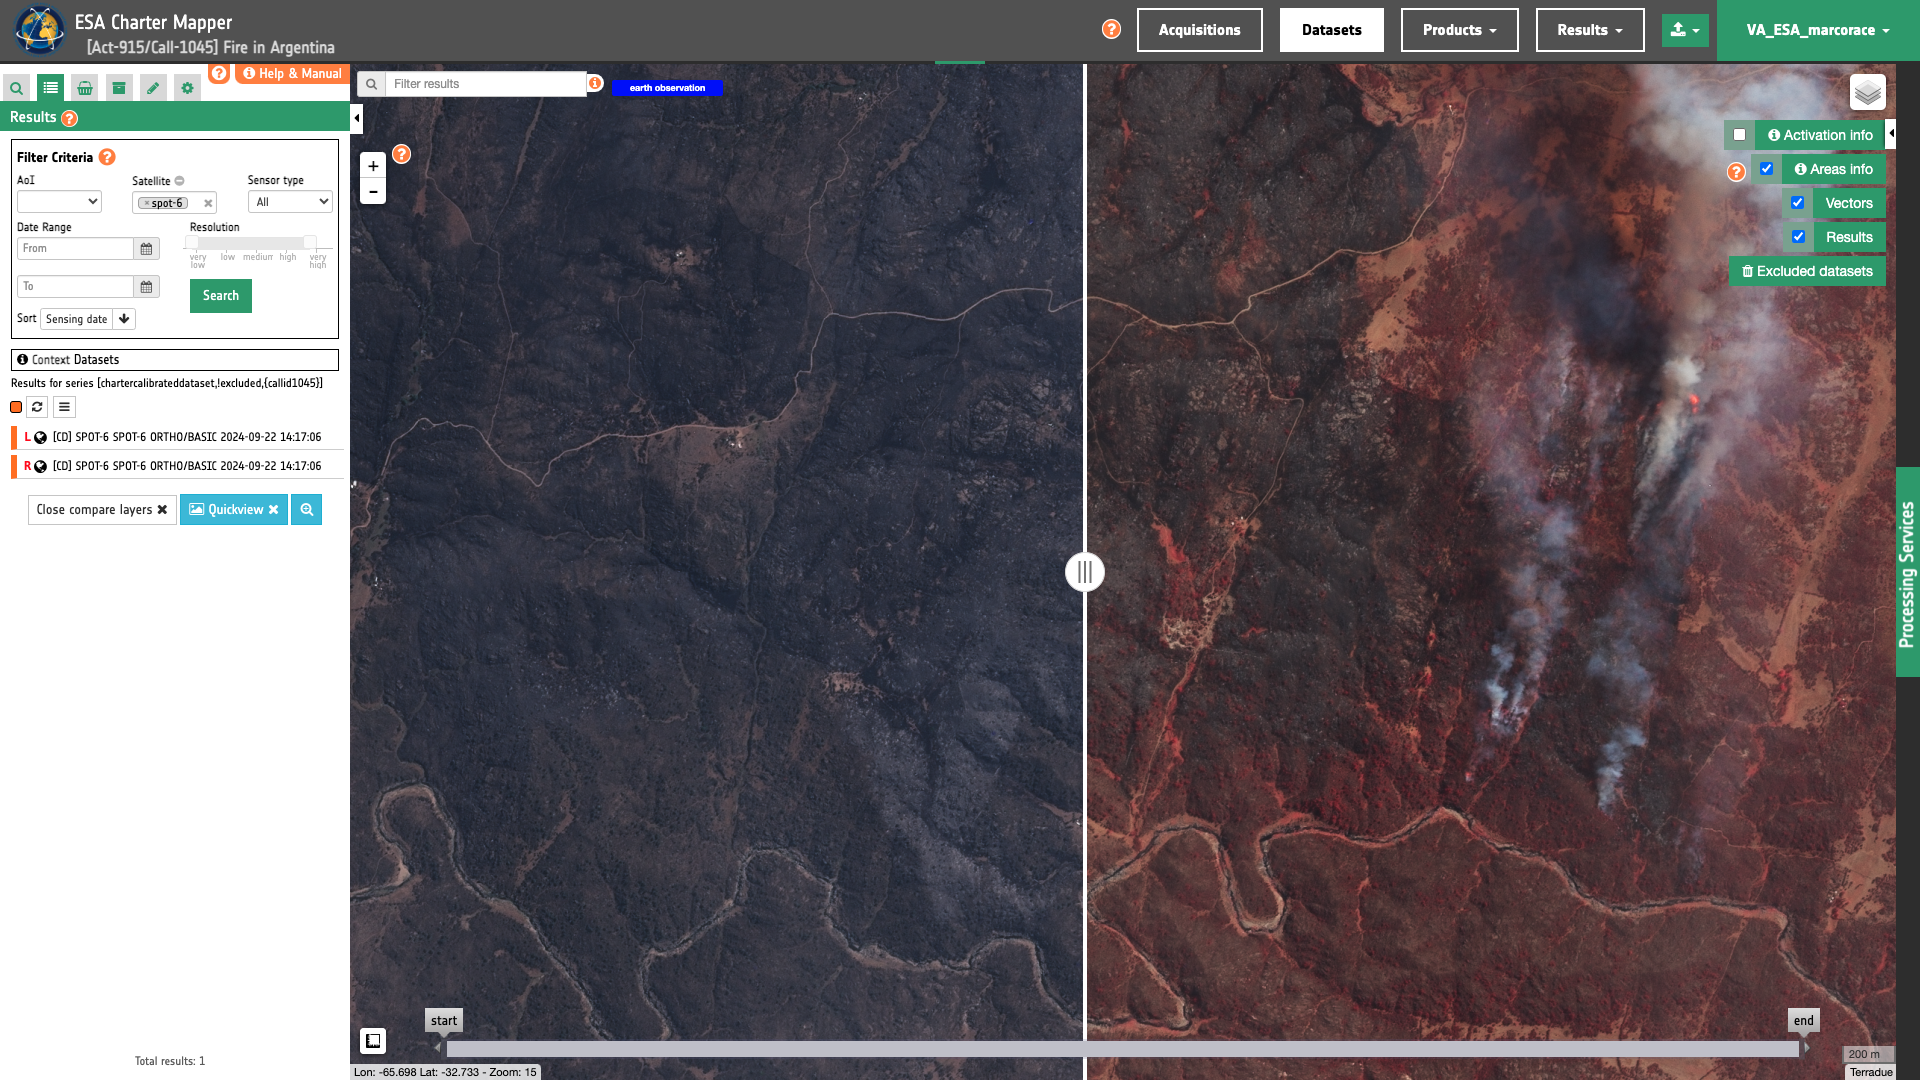Click the refresh results icon
The width and height of the screenshot is (1920, 1080).
[x=37, y=407]
